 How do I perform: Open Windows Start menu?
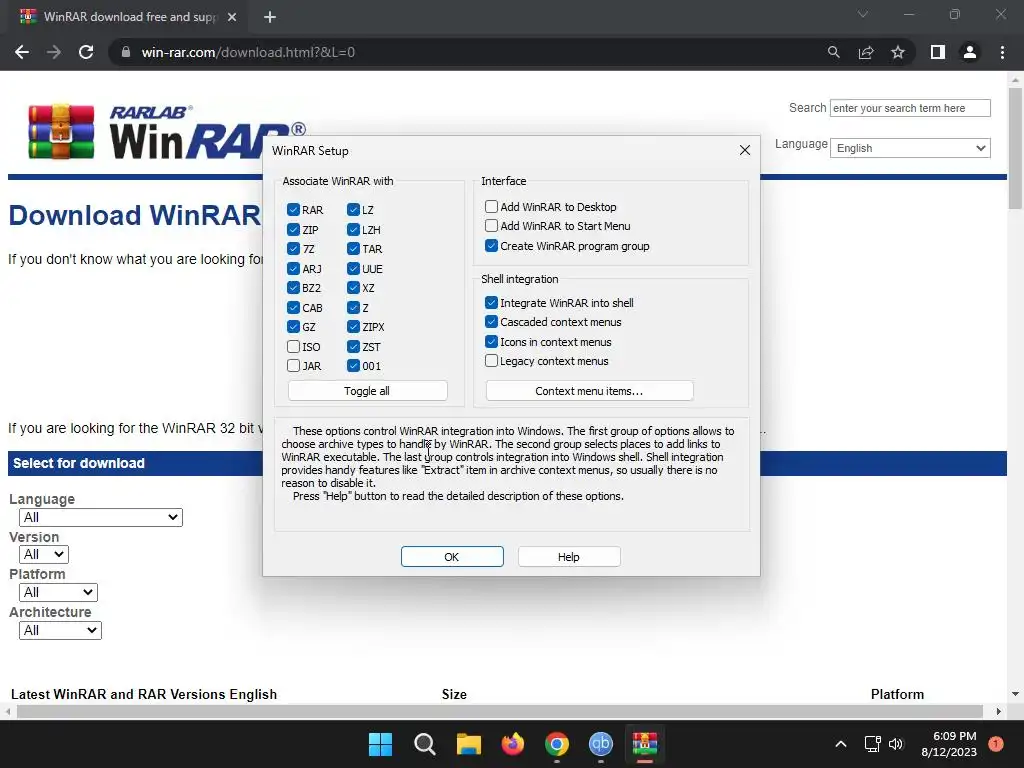[x=380, y=744]
